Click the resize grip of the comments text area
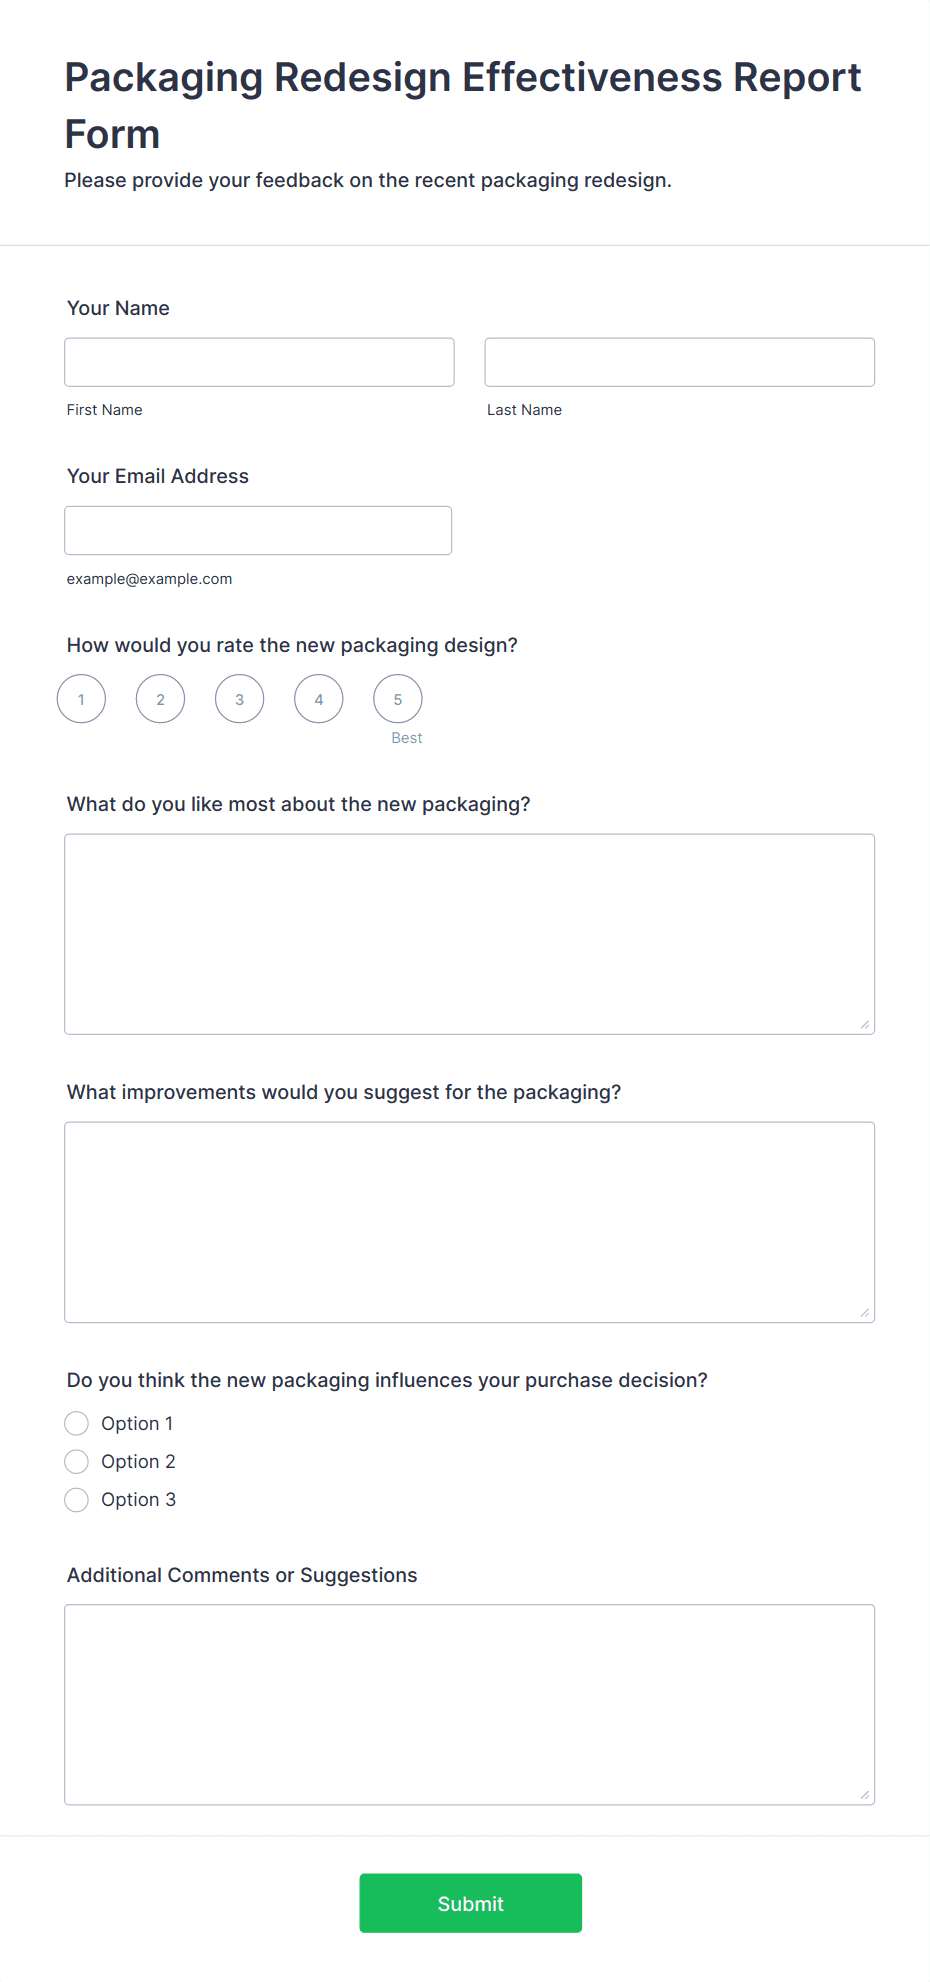 pos(865,1796)
